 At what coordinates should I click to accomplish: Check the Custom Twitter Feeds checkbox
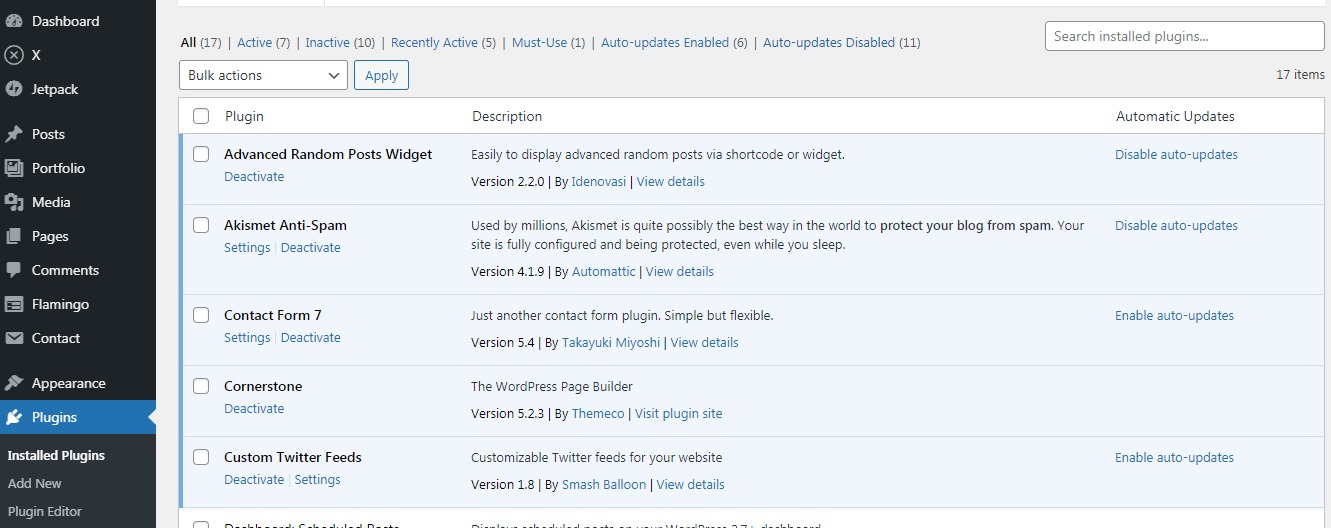point(201,457)
